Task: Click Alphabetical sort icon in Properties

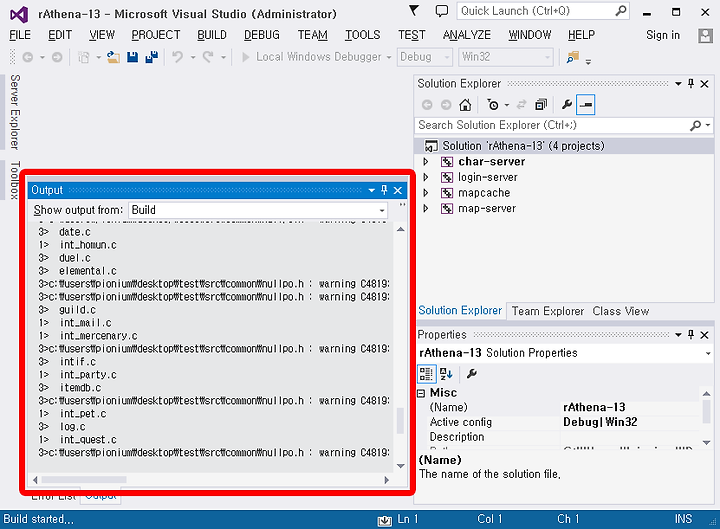Action: pyautogui.click(x=446, y=374)
